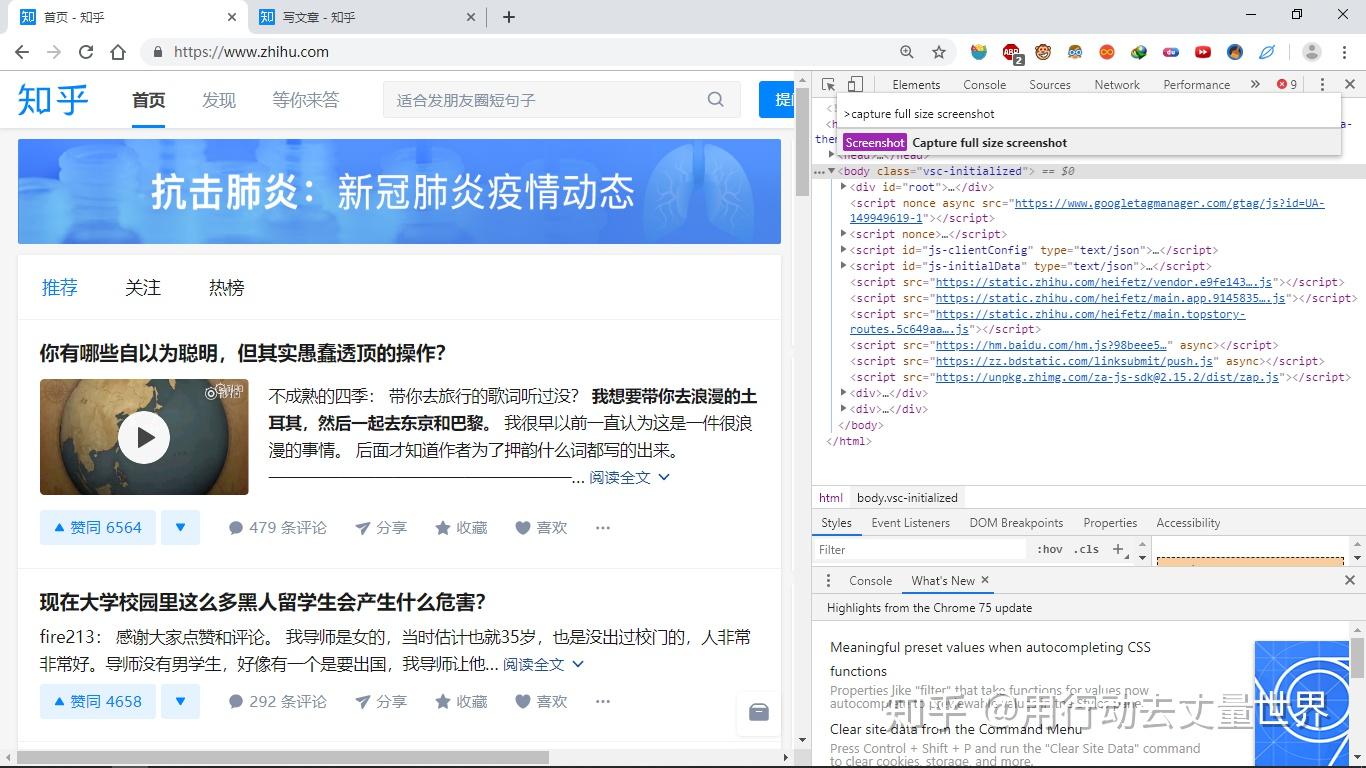1366x768 pixels.
Task: Click the Zhihu search magnifier icon
Action: [x=715, y=99]
